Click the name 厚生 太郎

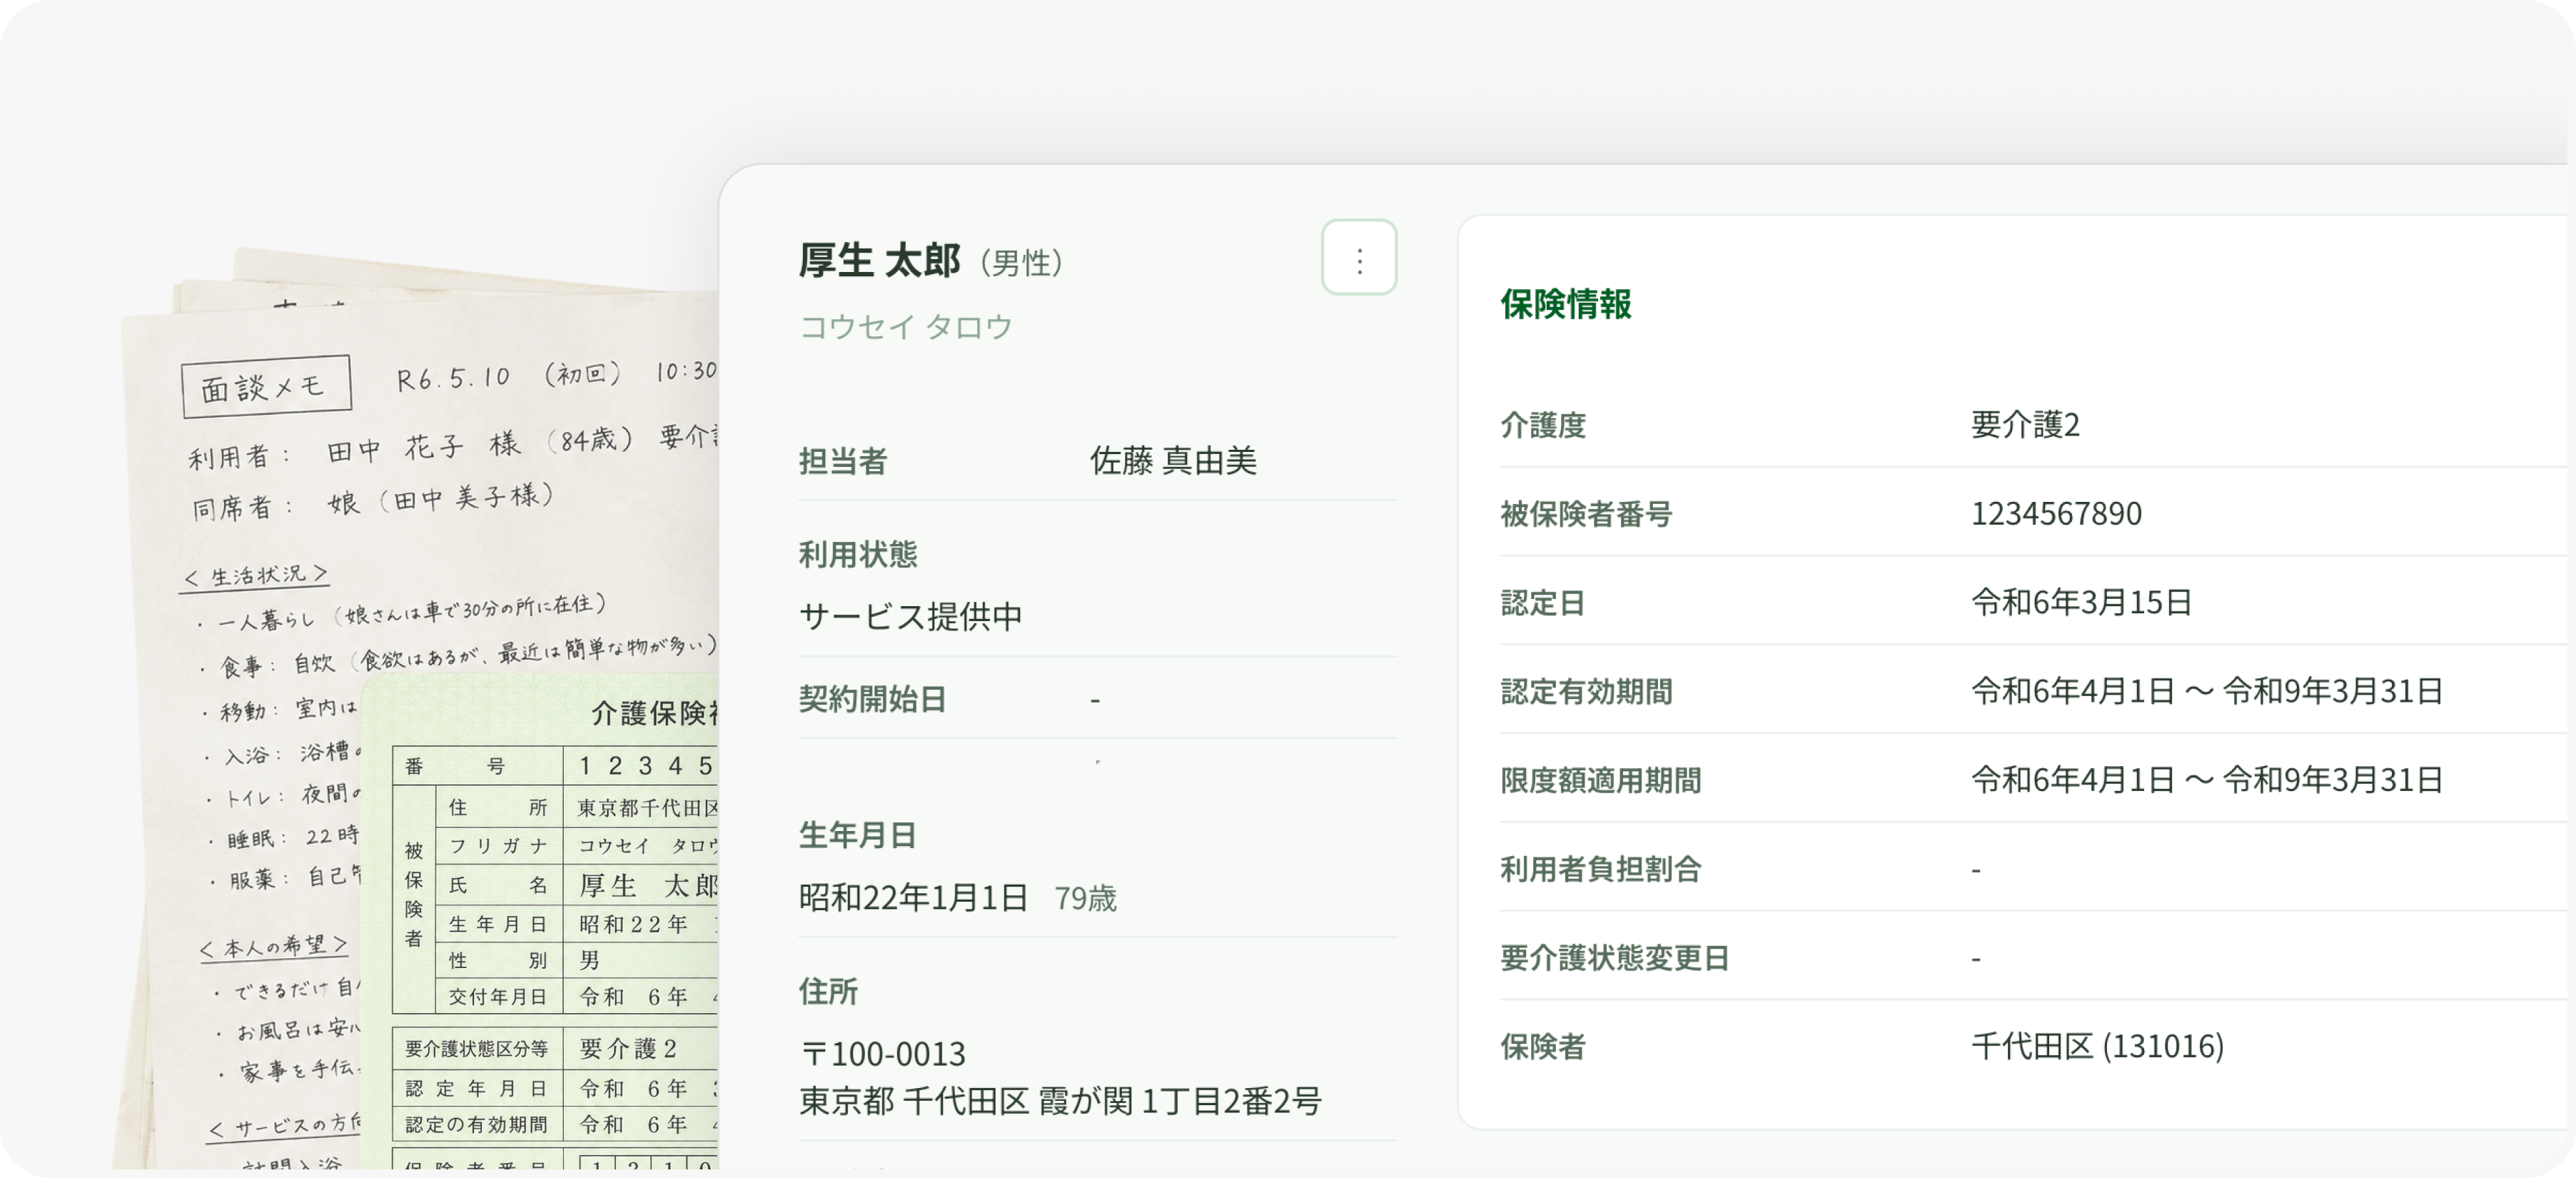(x=880, y=261)
